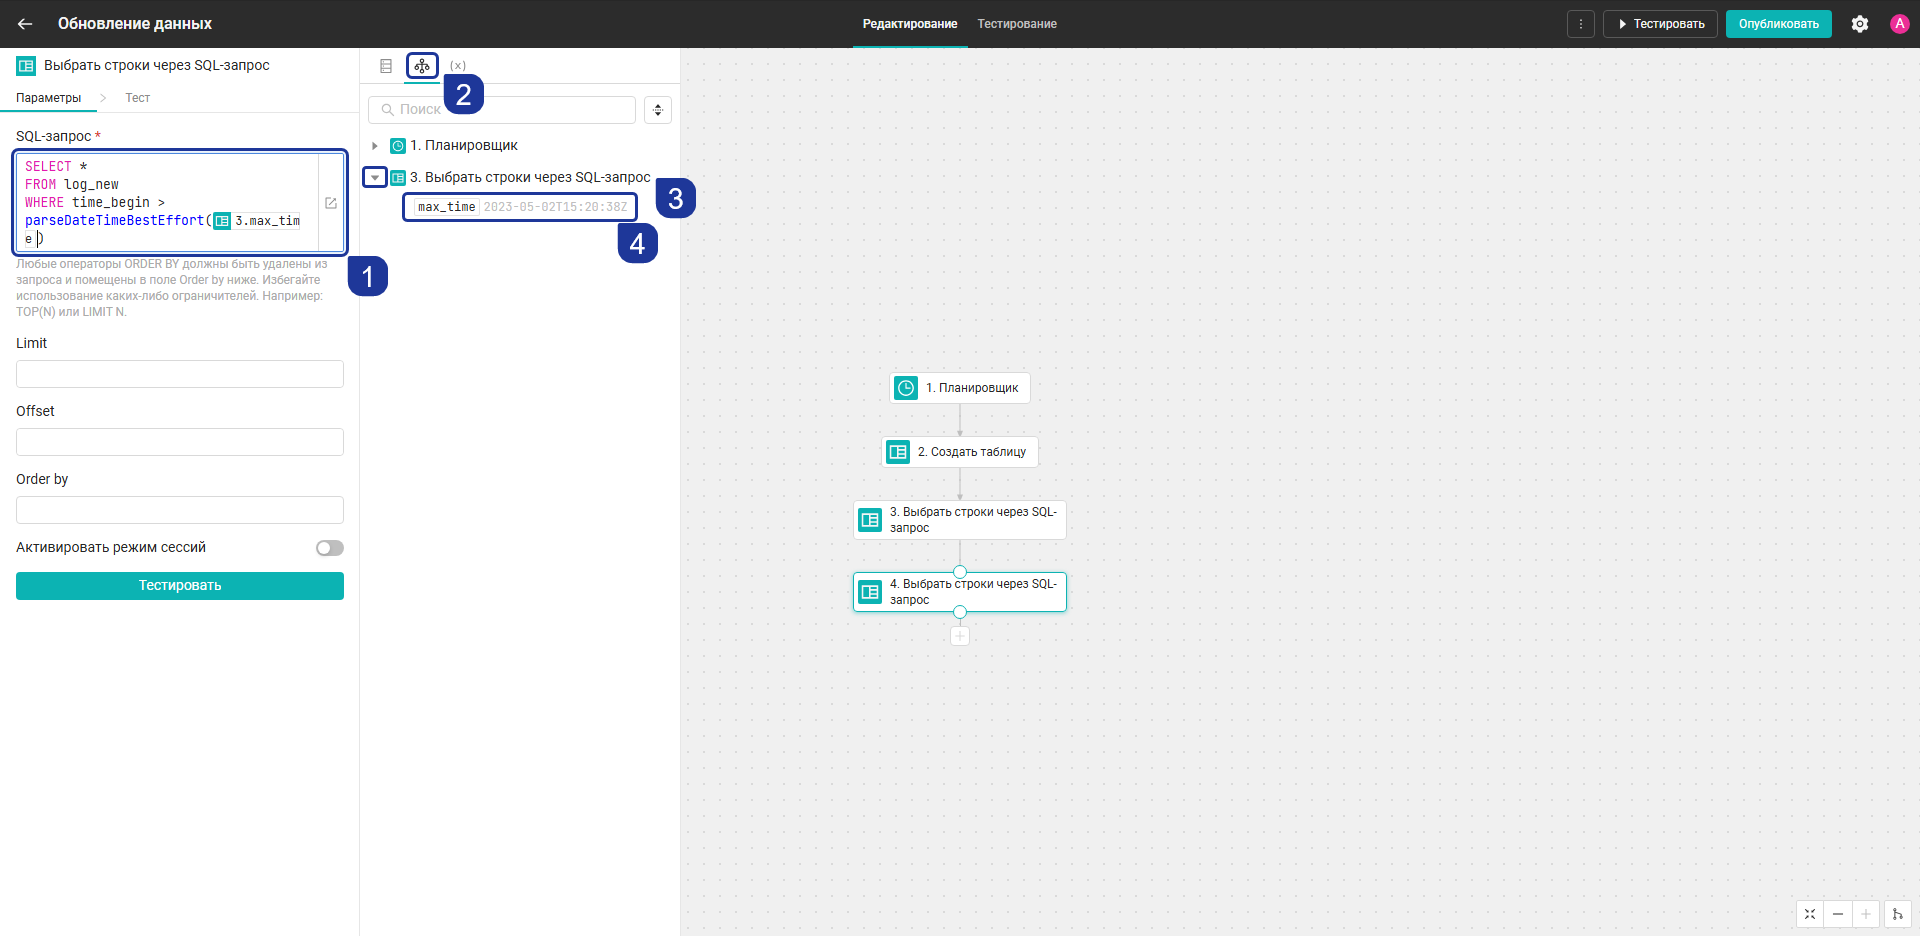Toggle the session mode activation switch
1920x936 pixels.
[x=330, y=548]
